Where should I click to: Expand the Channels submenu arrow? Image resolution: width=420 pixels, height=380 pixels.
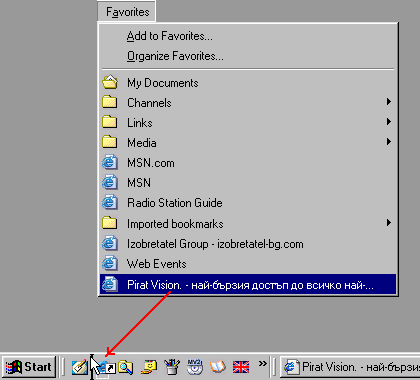pyautogui.click(x=388, y=102)
